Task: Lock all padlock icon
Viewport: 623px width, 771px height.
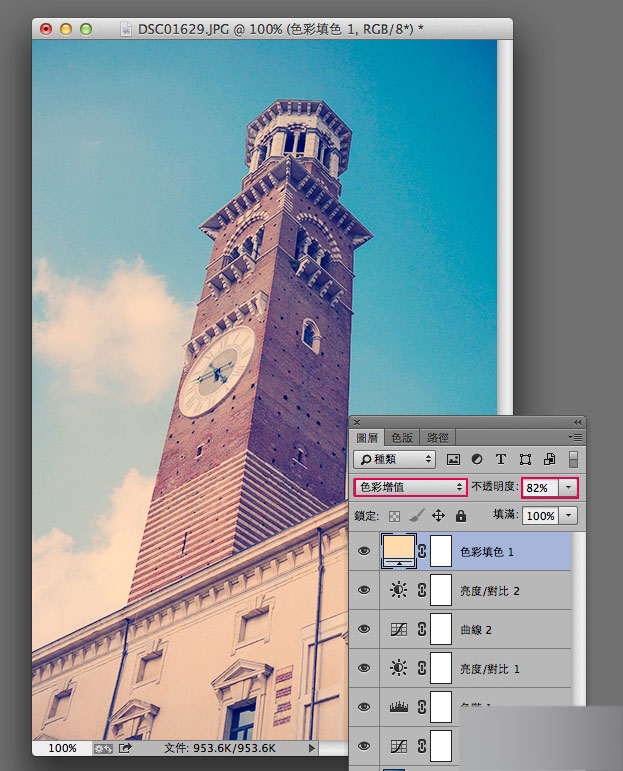Action: (x=460, y=515)
